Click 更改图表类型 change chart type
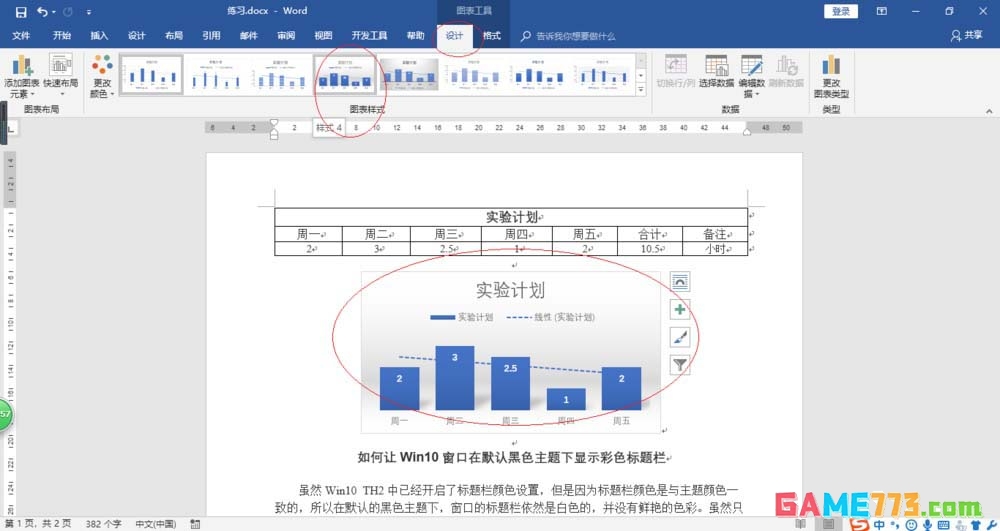The height and width of the screenshot is (531, 1000). tap(831, 76)
